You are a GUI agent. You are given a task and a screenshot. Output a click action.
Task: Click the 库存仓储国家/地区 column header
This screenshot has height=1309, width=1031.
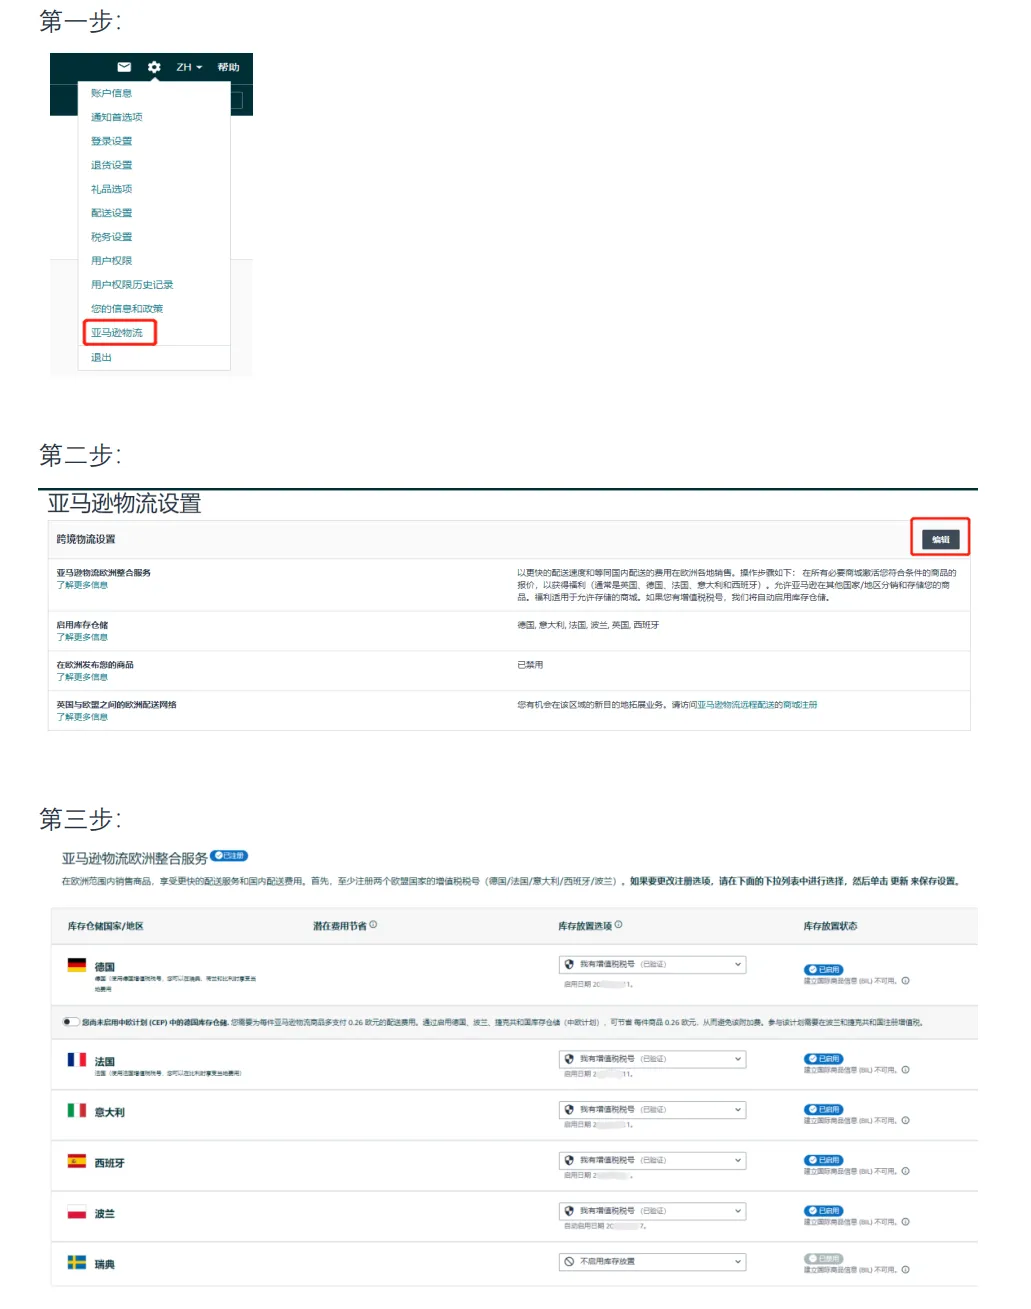[x=105, y=926]
